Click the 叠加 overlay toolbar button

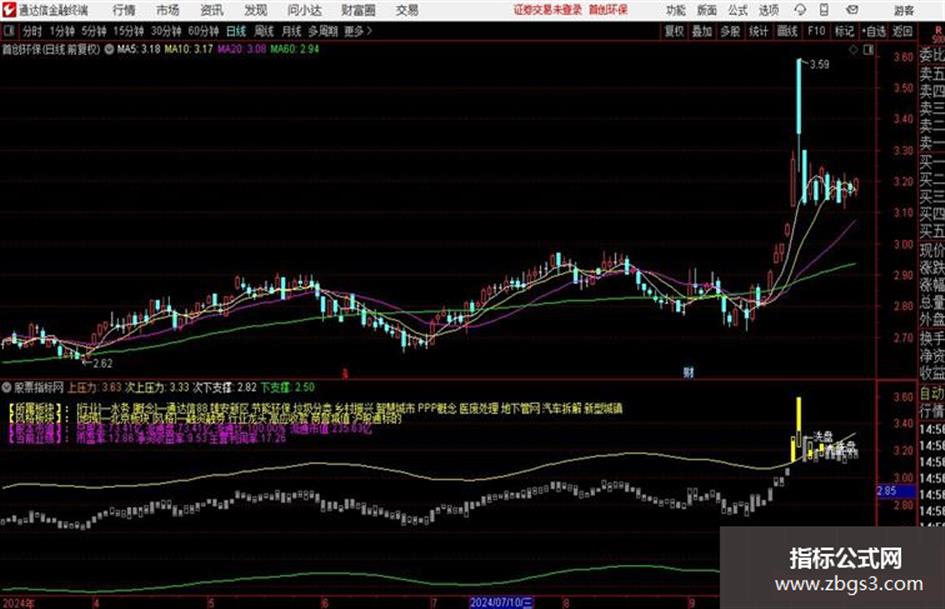pyautogui.click(x=702, y=31)
